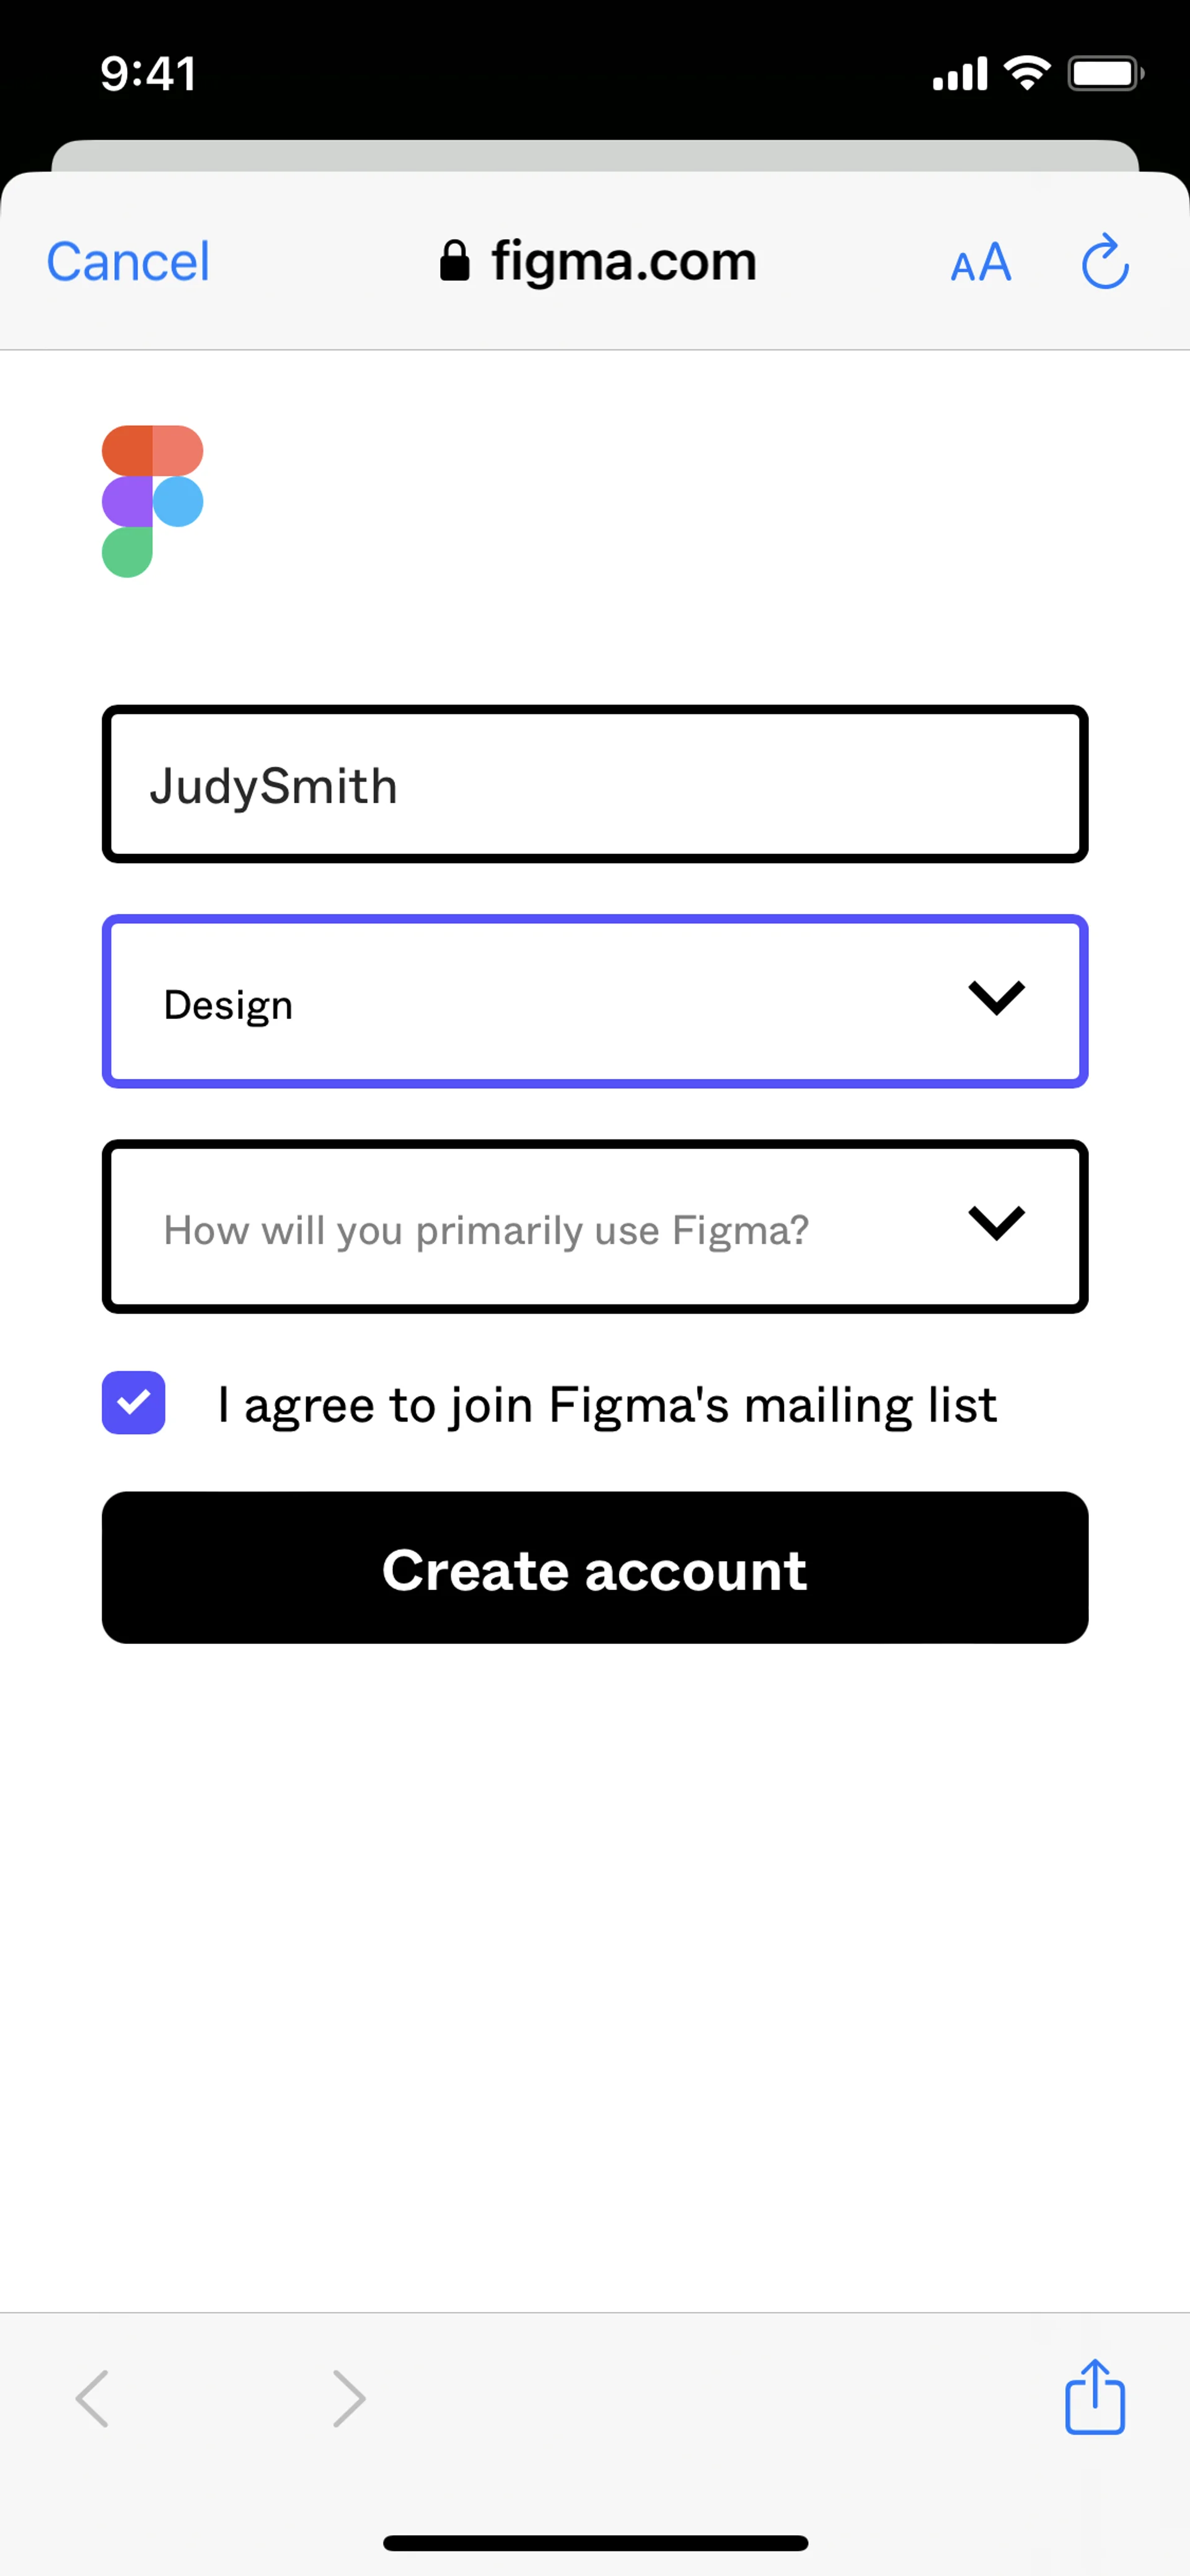Tap the lock icon beside figma.com

[x=455, y=261]
